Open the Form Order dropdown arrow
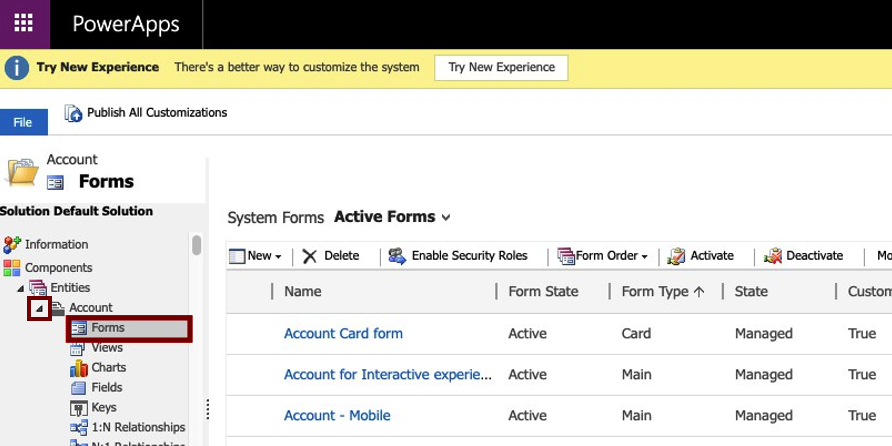 coord(645,257)
